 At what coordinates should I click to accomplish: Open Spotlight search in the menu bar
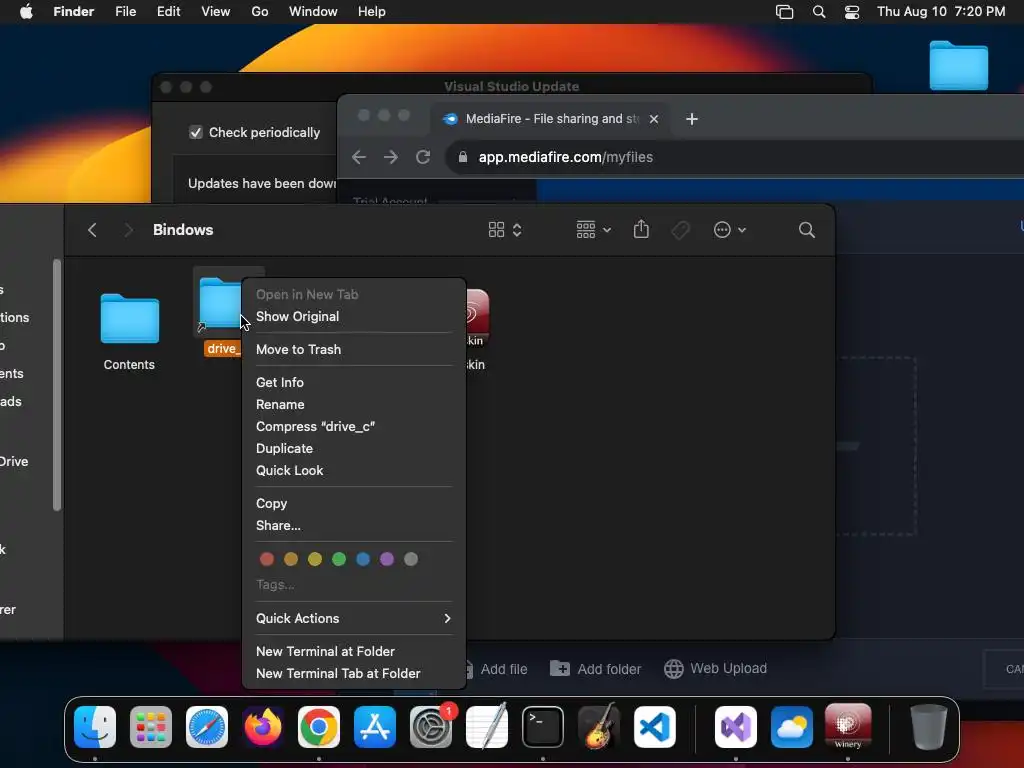[x=818, y=12]
